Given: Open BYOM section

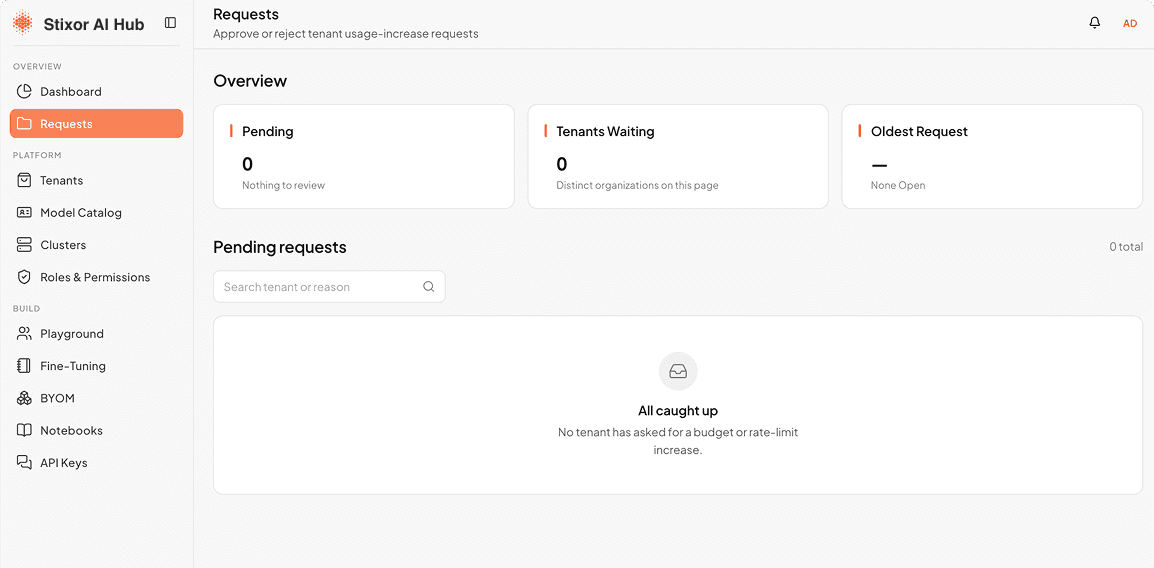Looking at the screenshot, I should [96, 398].
